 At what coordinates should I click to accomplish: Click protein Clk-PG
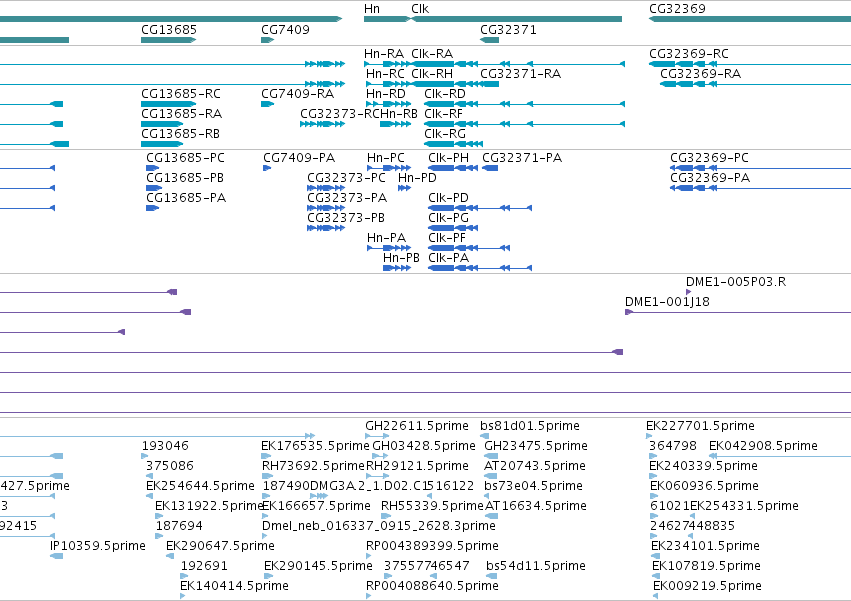point(448,218)
